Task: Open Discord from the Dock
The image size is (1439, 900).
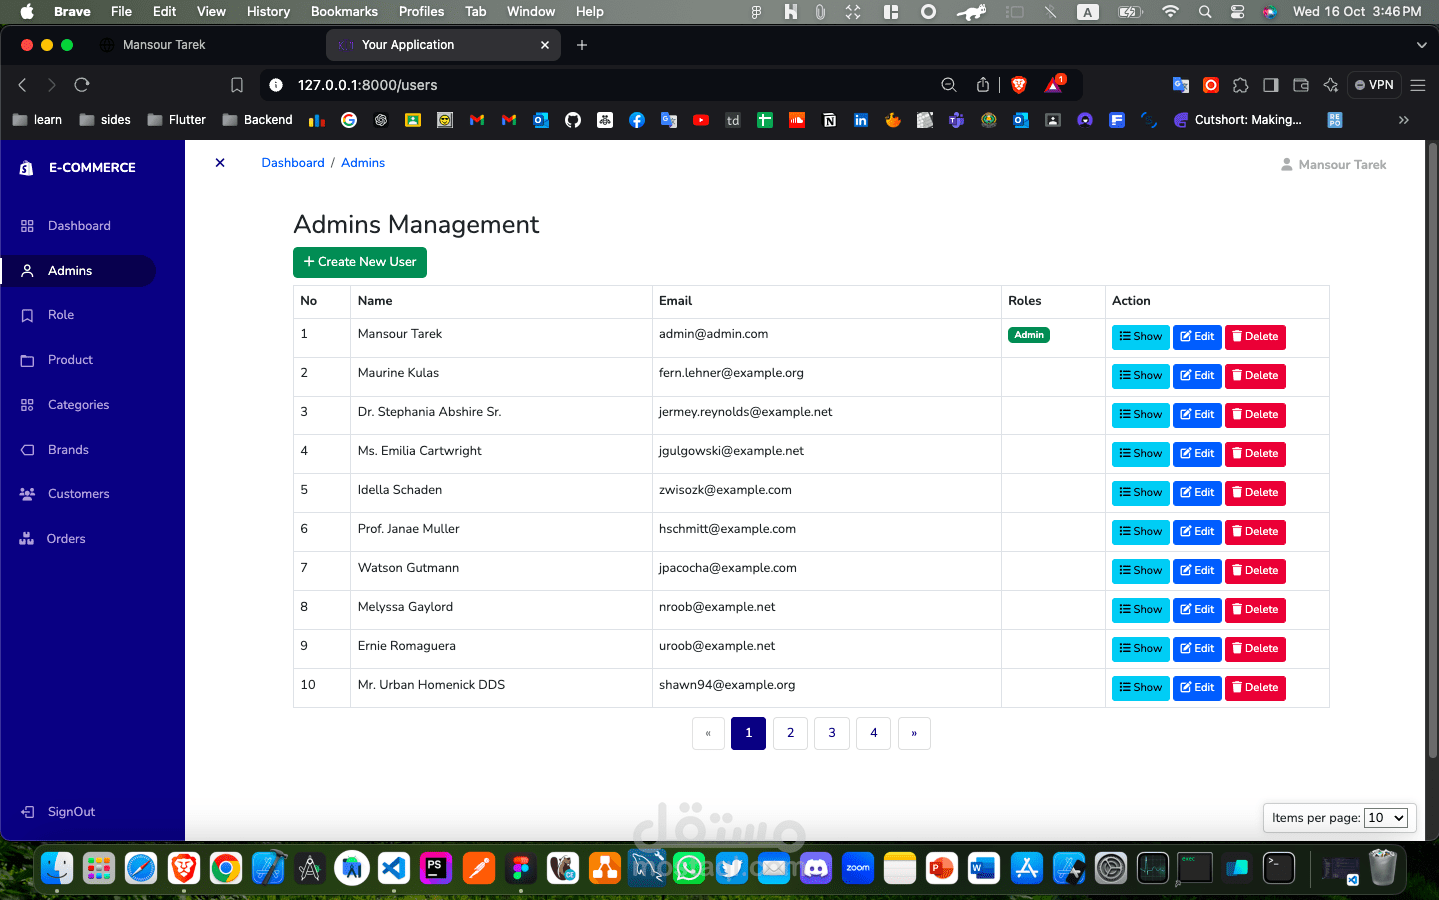Action: (816, 868)
